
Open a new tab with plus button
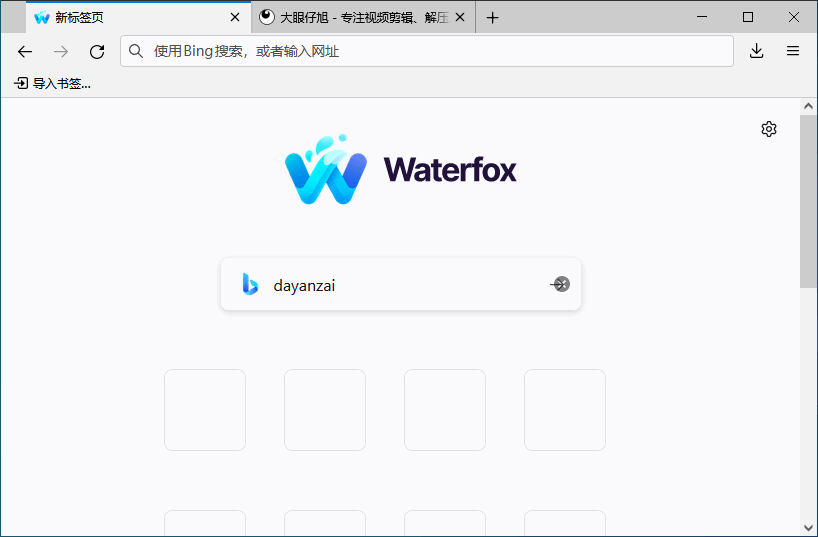click(x=492, y=18)
